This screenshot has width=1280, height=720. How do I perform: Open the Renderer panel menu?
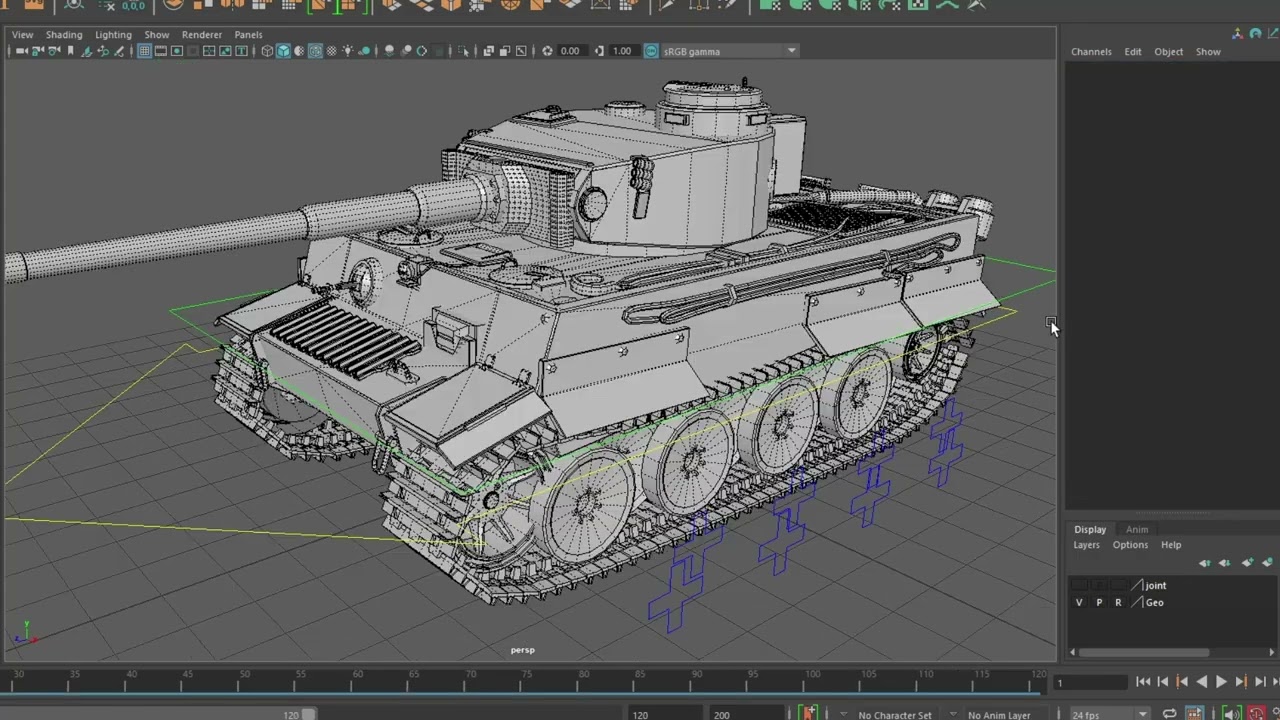click(x=202, y=35)
